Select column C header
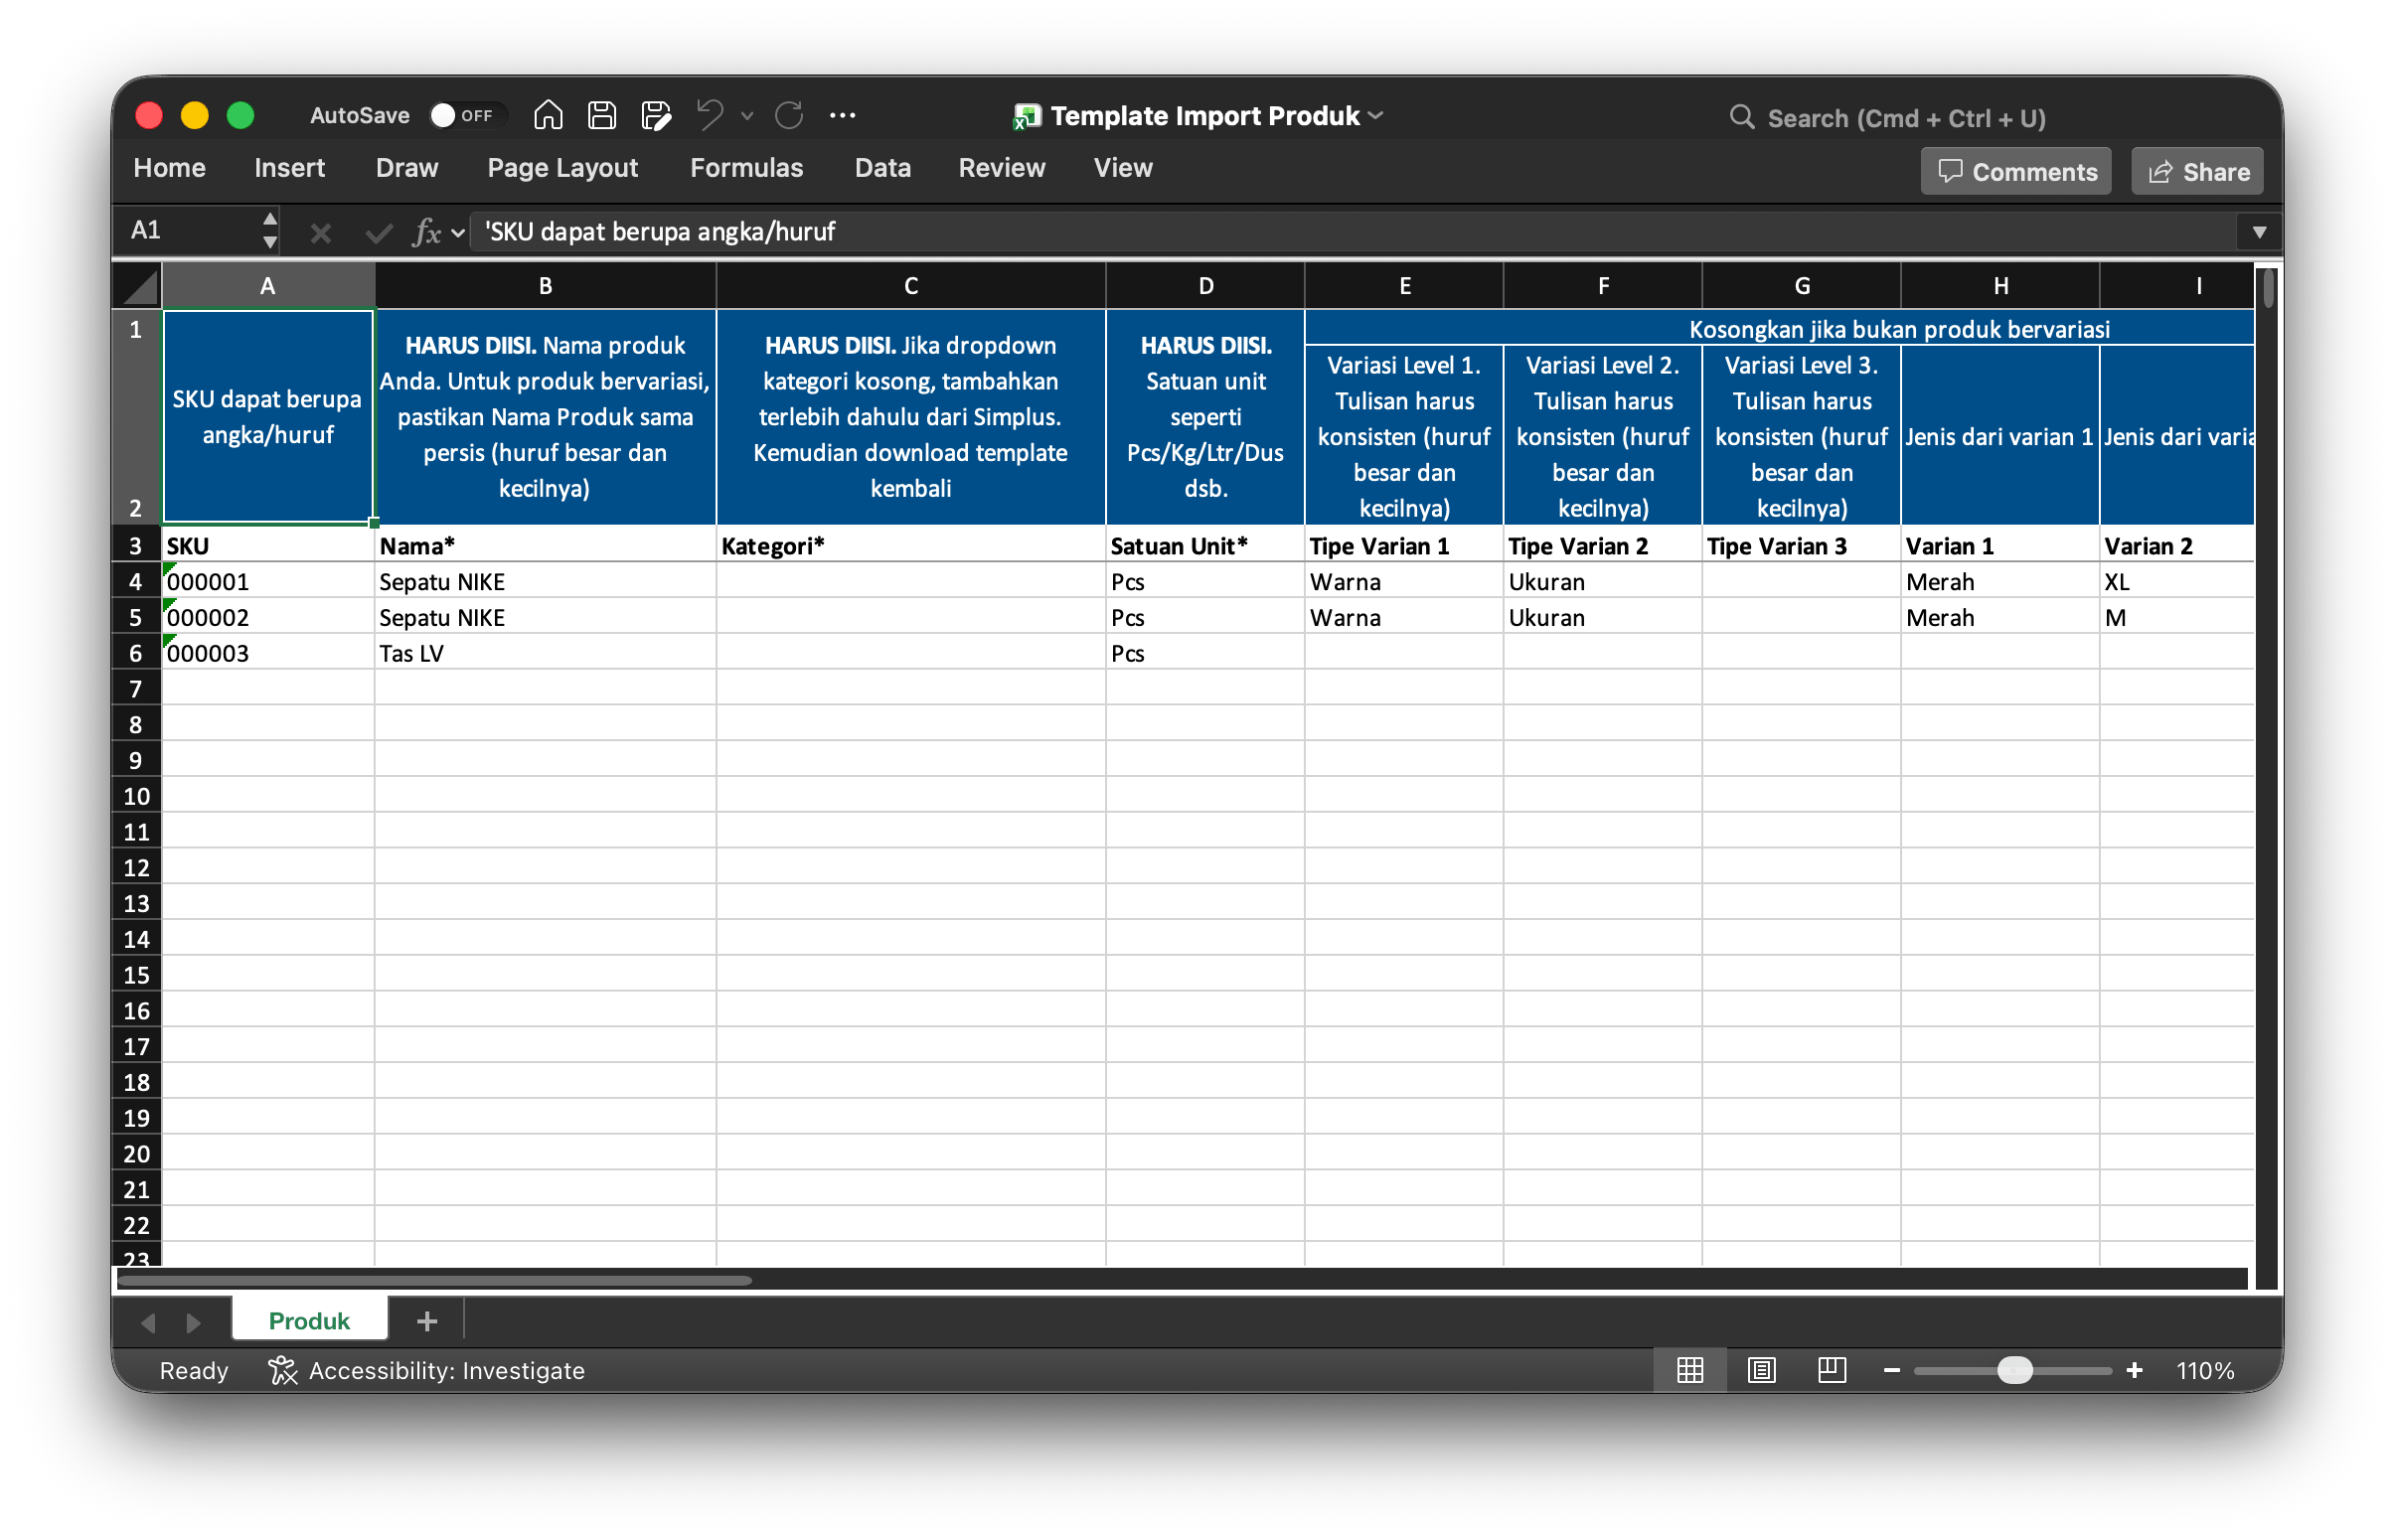This screenshot has width=2395, height=1540. pyautogui.click(x=910, y=286)
